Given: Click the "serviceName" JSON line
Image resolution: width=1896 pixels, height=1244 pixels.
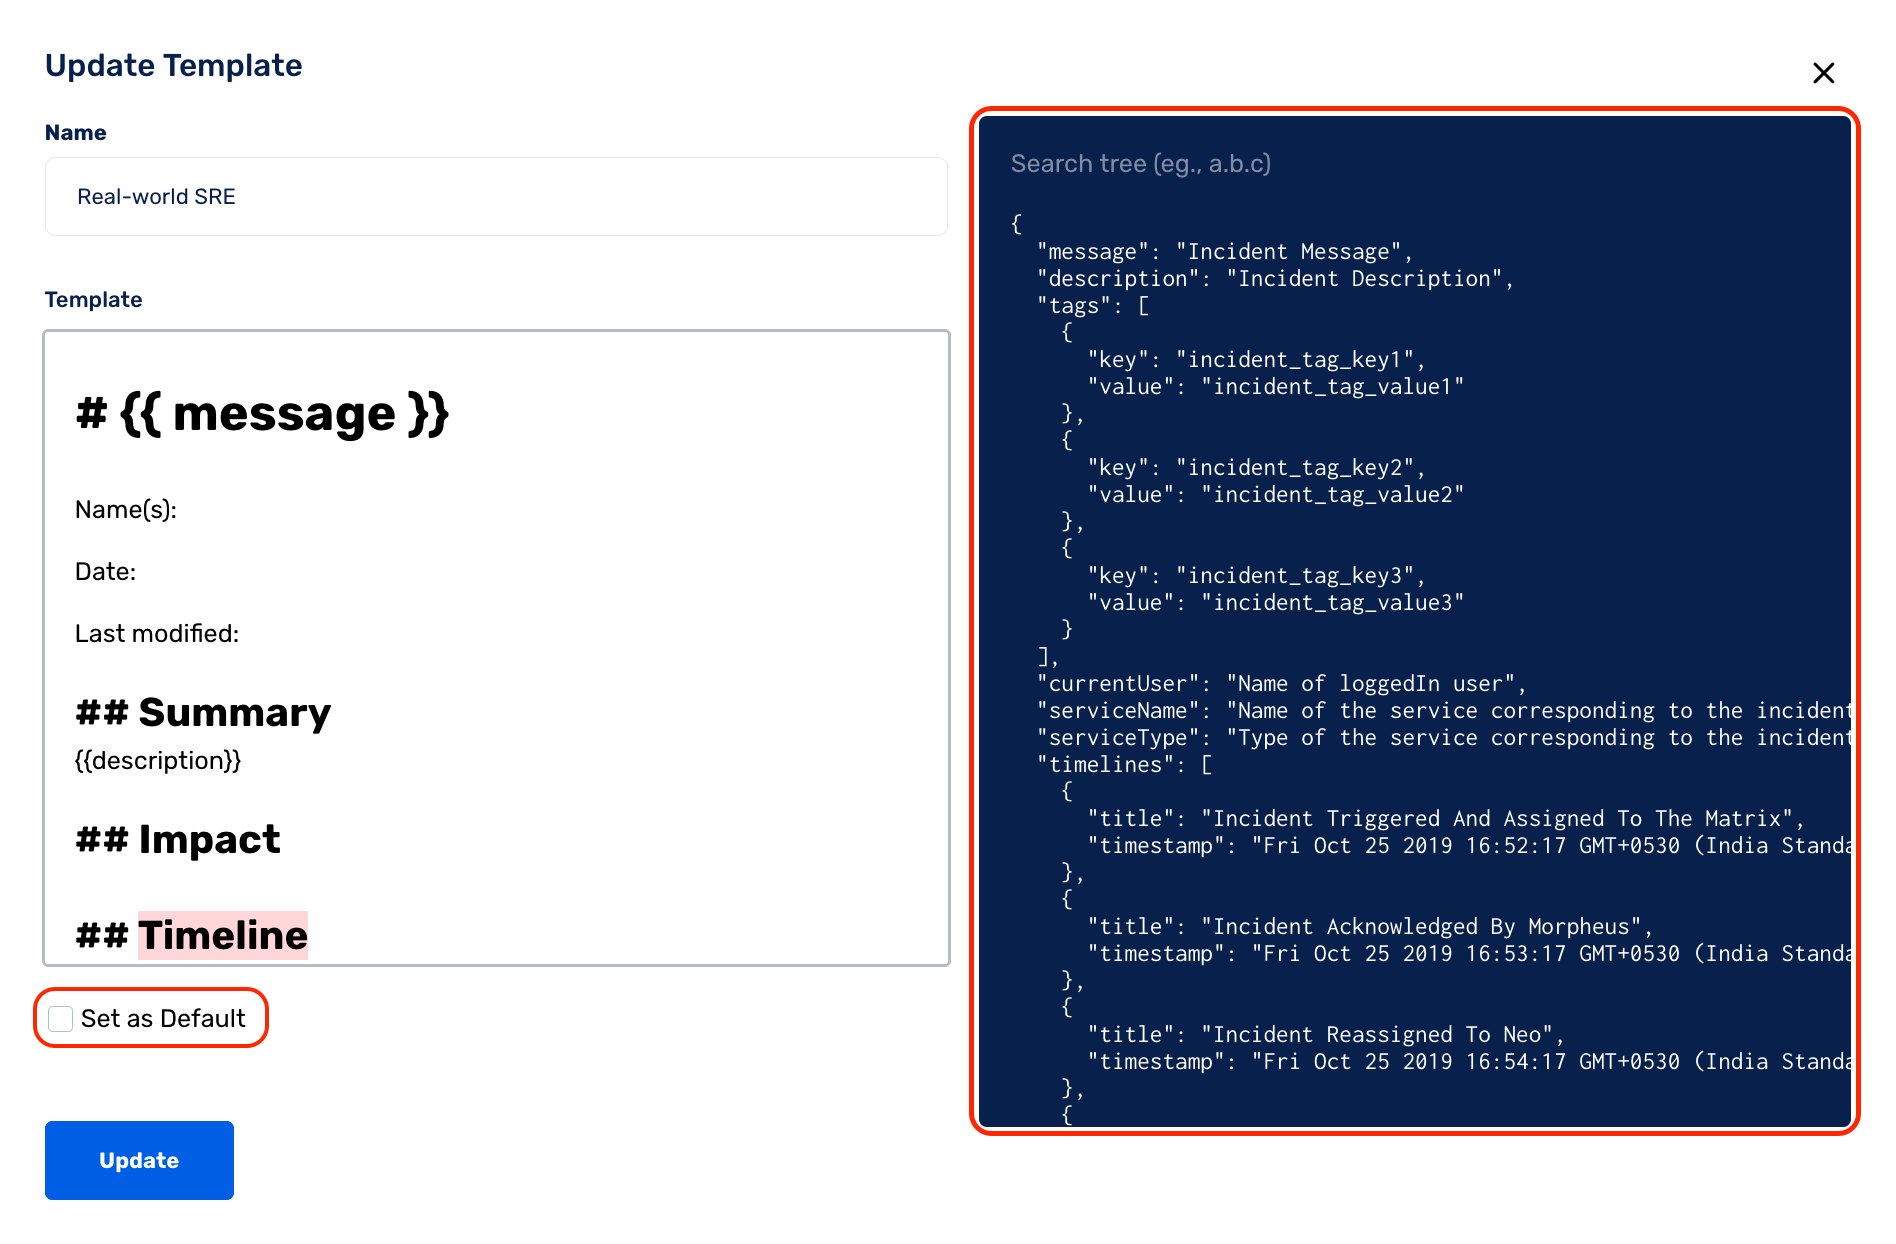Looking at the screenshot, I should tap(1443, 711).
